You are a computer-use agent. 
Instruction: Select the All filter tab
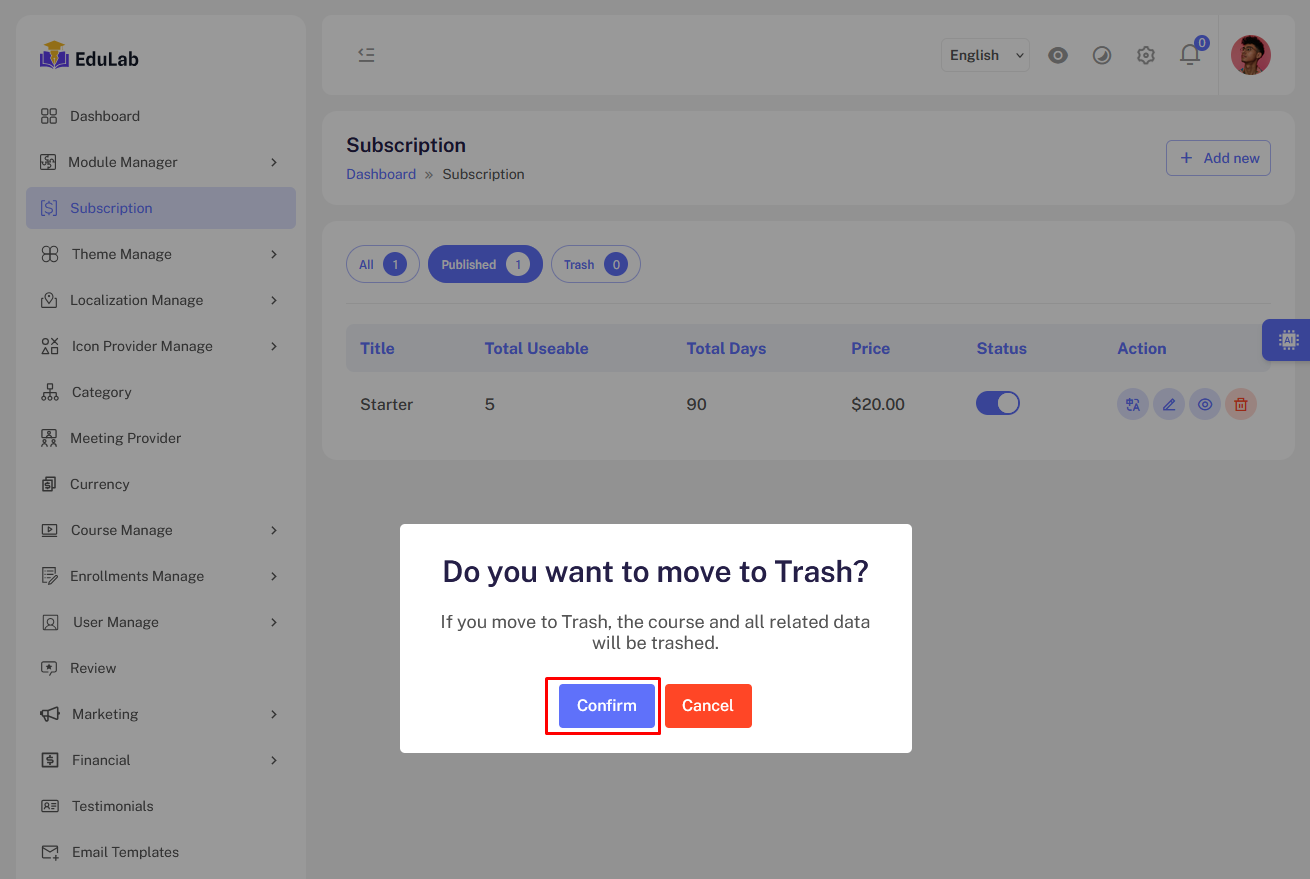(382, 265)
